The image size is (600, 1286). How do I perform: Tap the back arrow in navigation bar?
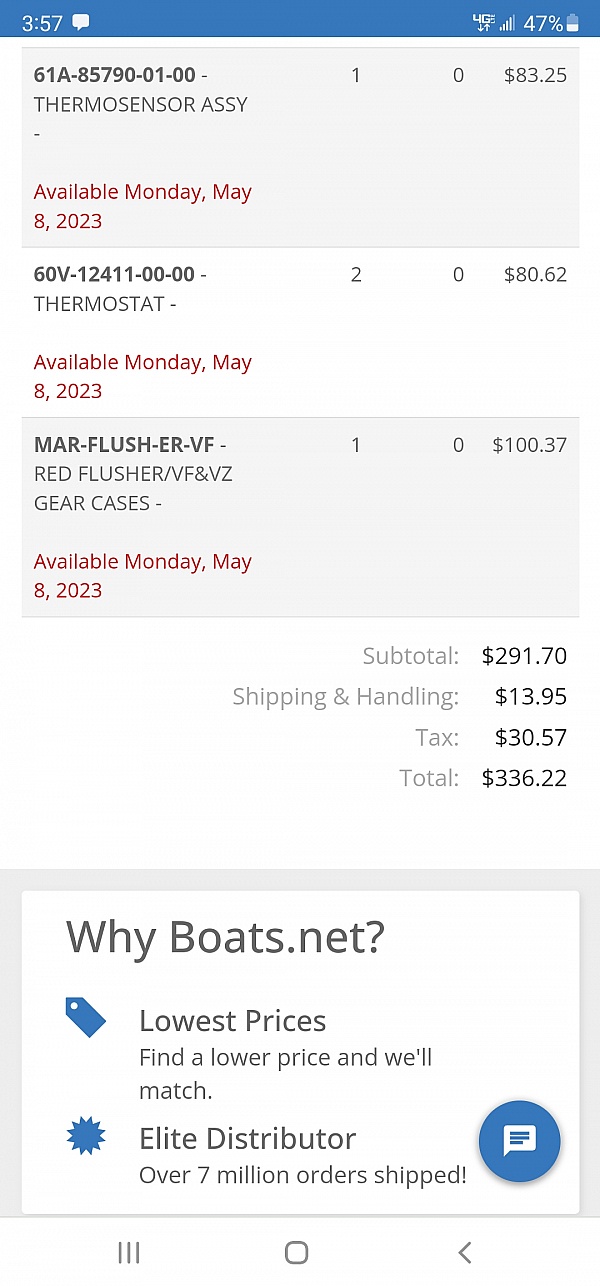464,1251
